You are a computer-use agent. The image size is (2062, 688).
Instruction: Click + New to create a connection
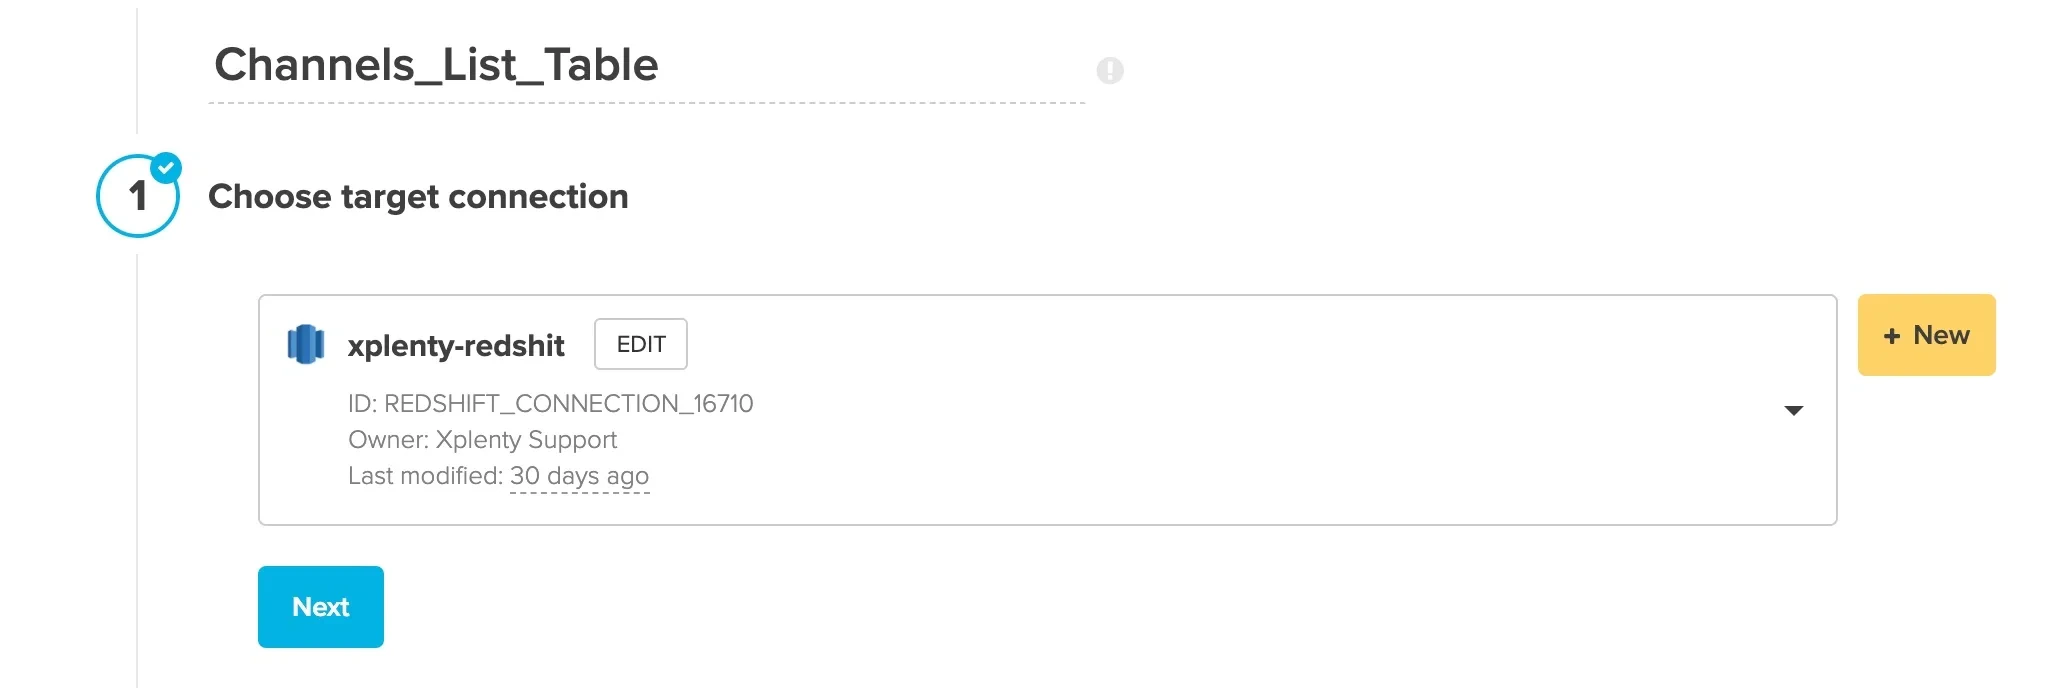(1925, 335)
